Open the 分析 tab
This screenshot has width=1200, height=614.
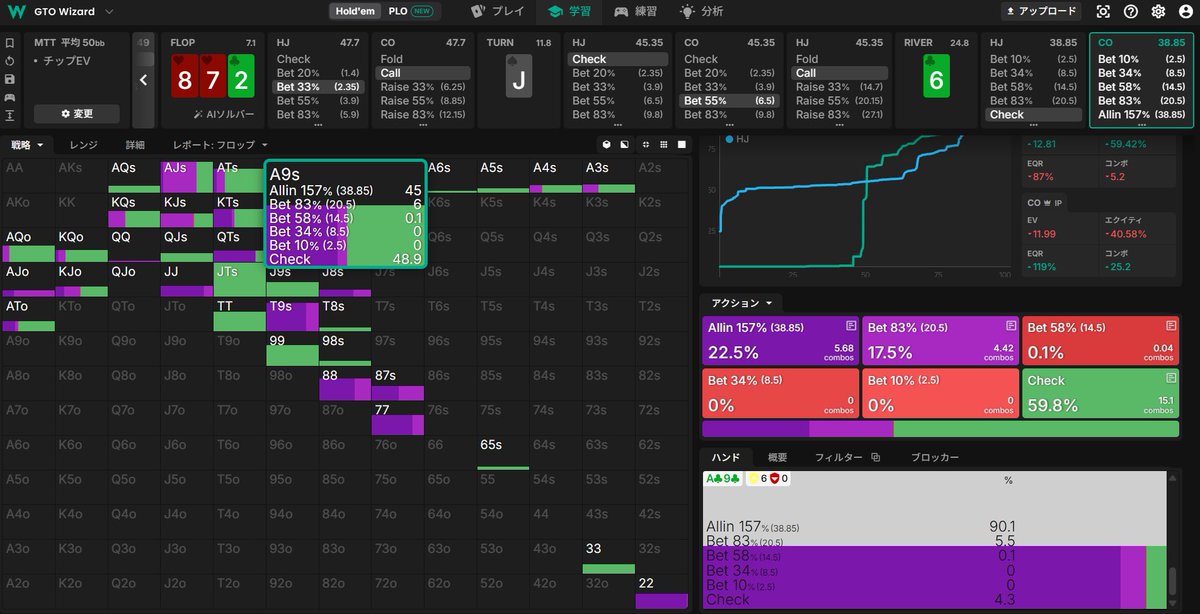[x=702, y=12]
